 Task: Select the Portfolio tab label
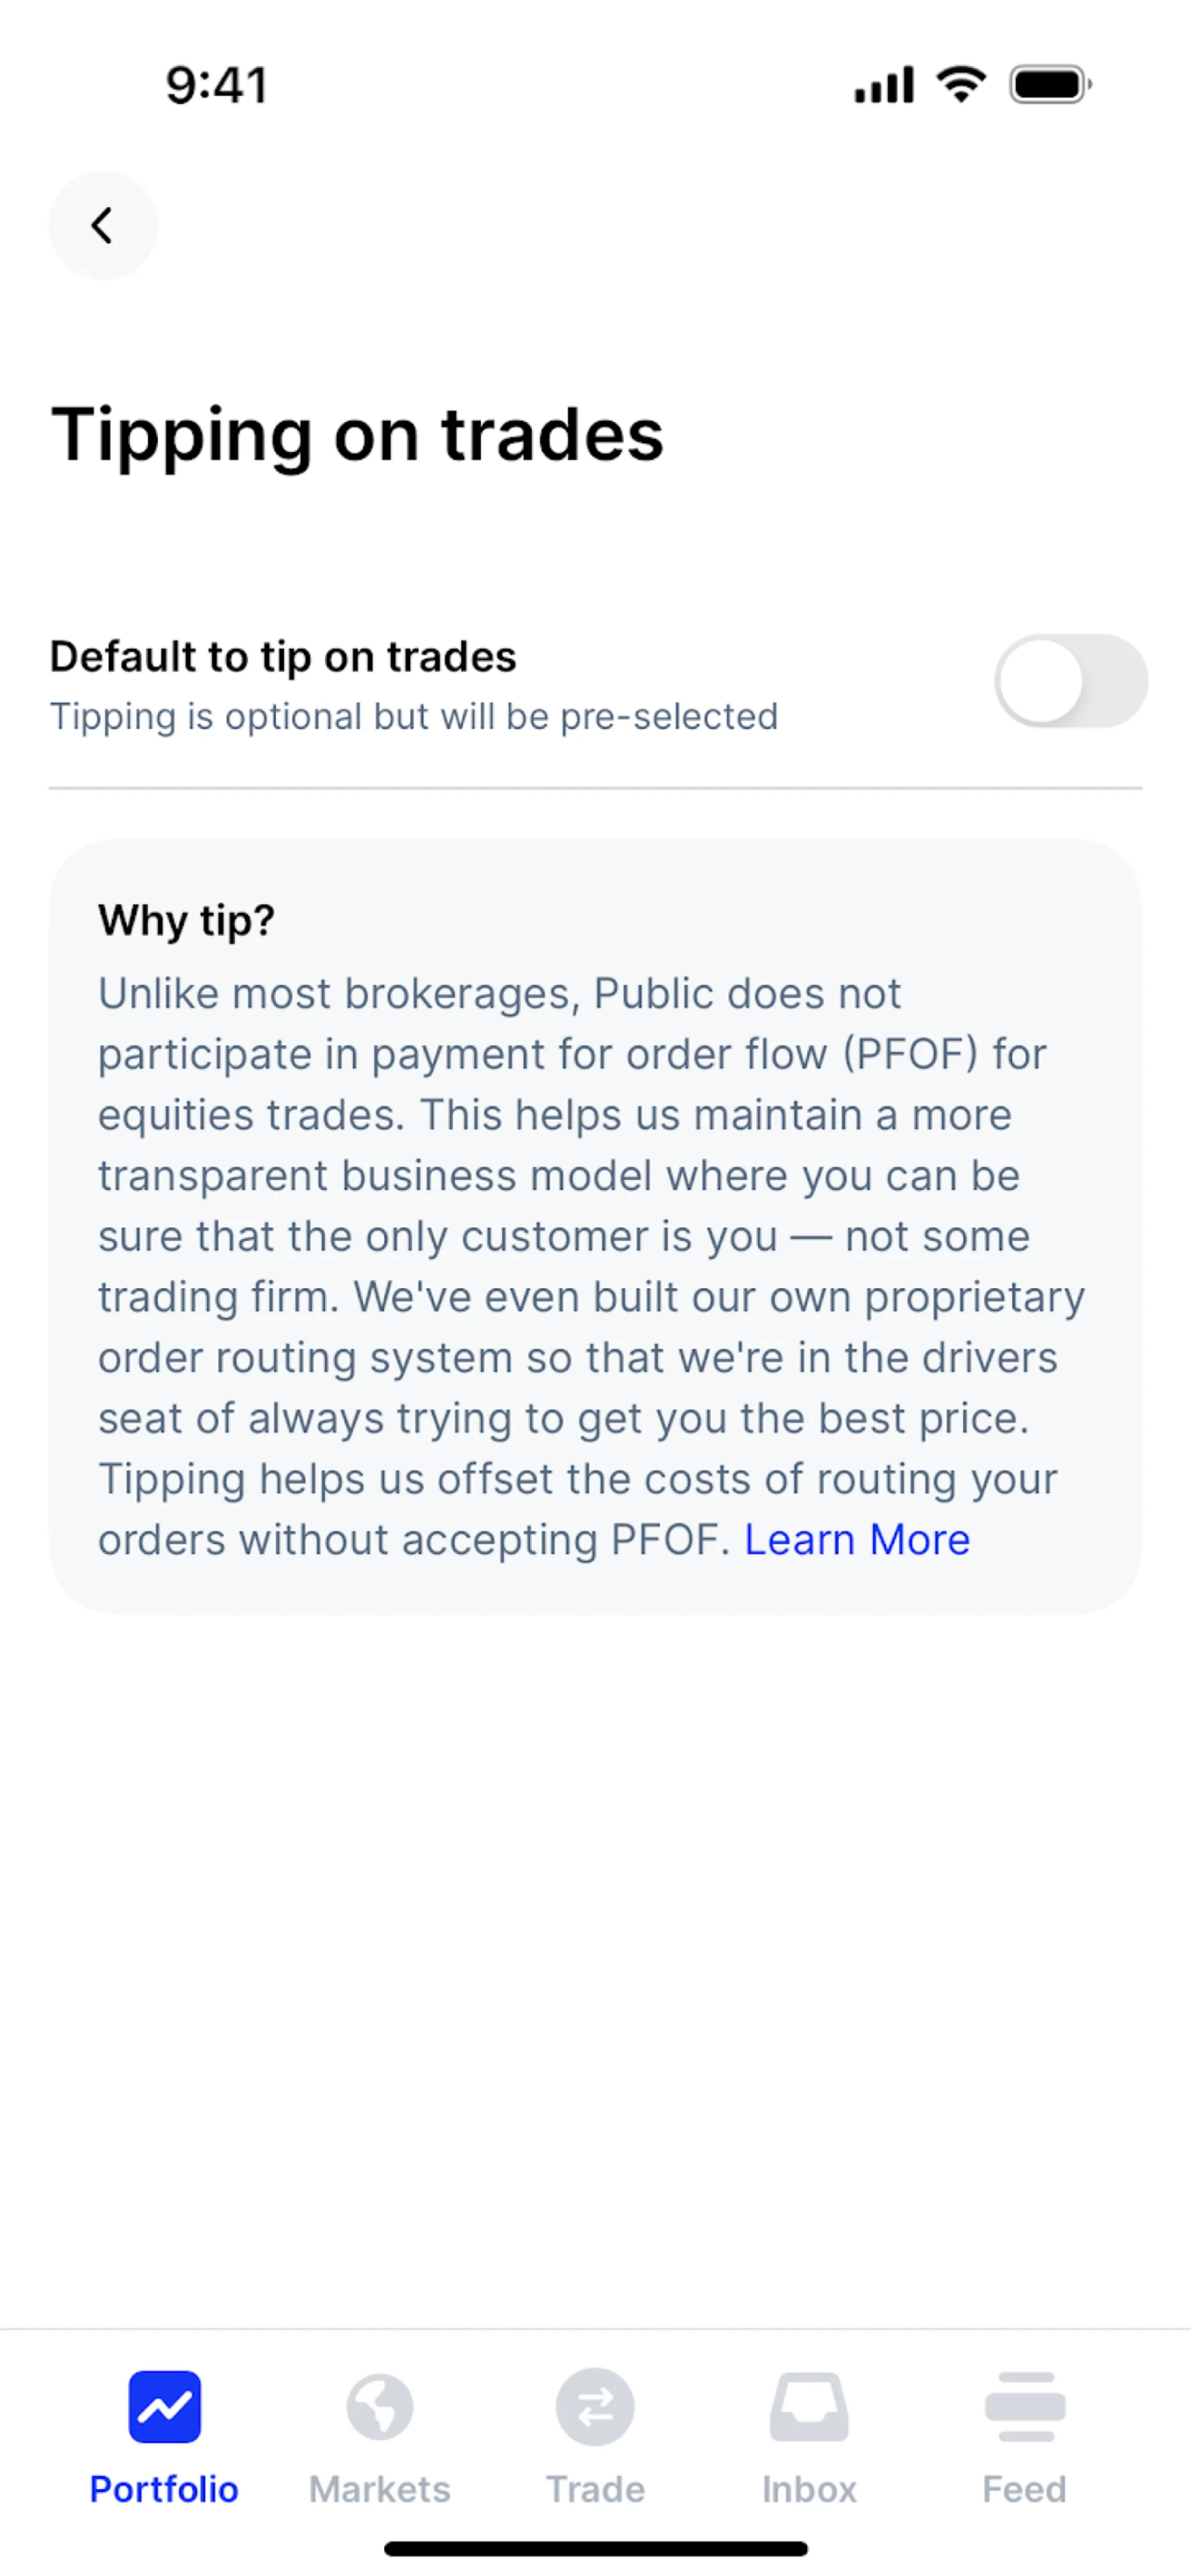click(x=165, y=2489)
